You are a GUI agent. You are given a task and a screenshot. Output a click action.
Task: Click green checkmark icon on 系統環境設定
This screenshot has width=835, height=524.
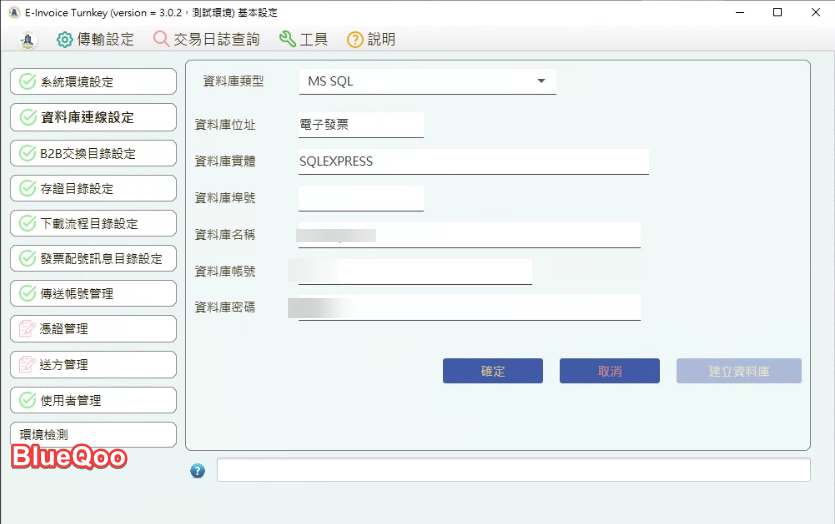tap(28, 81)
